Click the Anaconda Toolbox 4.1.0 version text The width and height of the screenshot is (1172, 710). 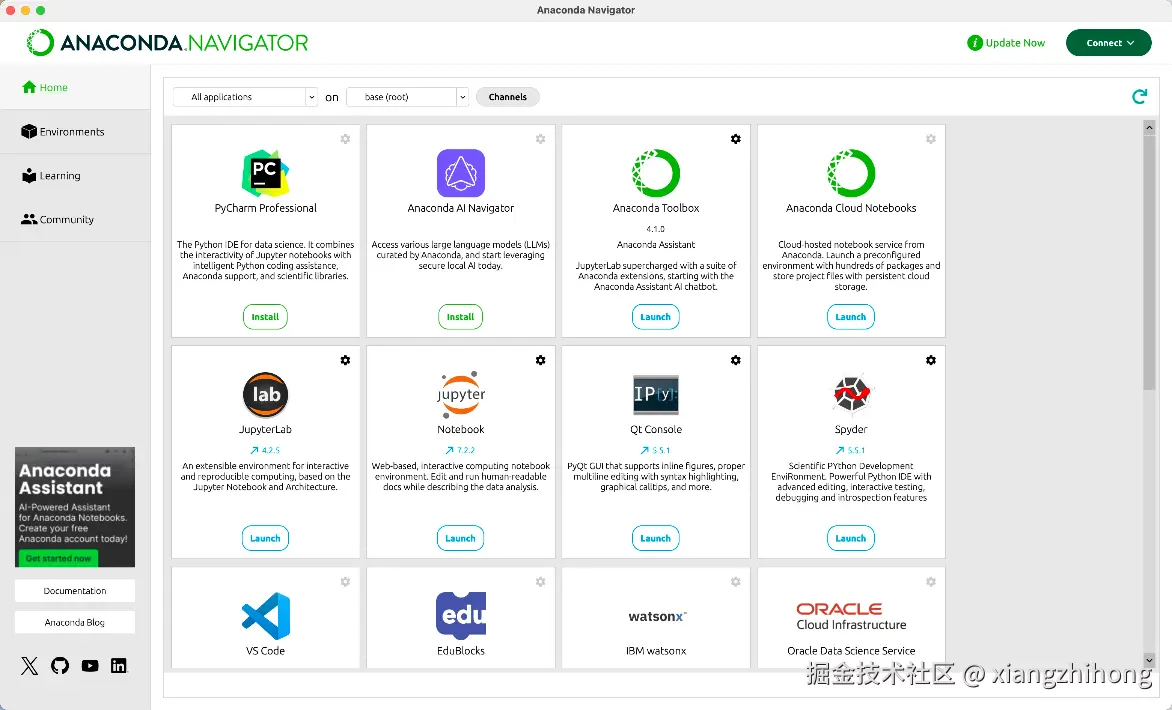pyautogui.click(x=656, y=229)
